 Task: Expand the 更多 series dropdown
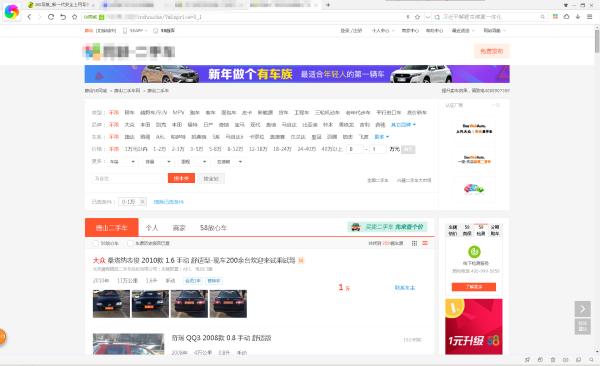[382, 137]
